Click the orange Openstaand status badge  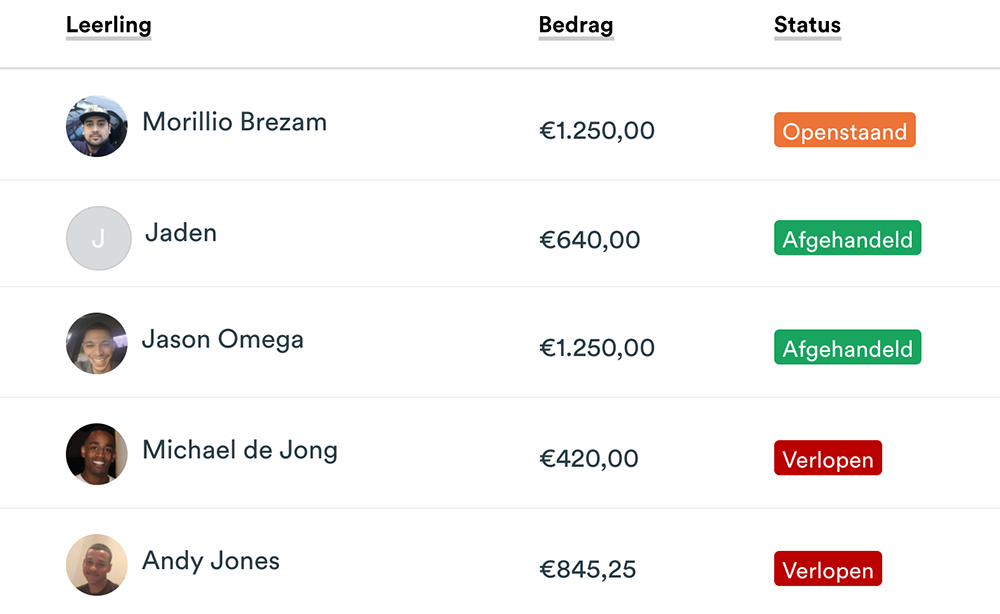pos(844,131)
